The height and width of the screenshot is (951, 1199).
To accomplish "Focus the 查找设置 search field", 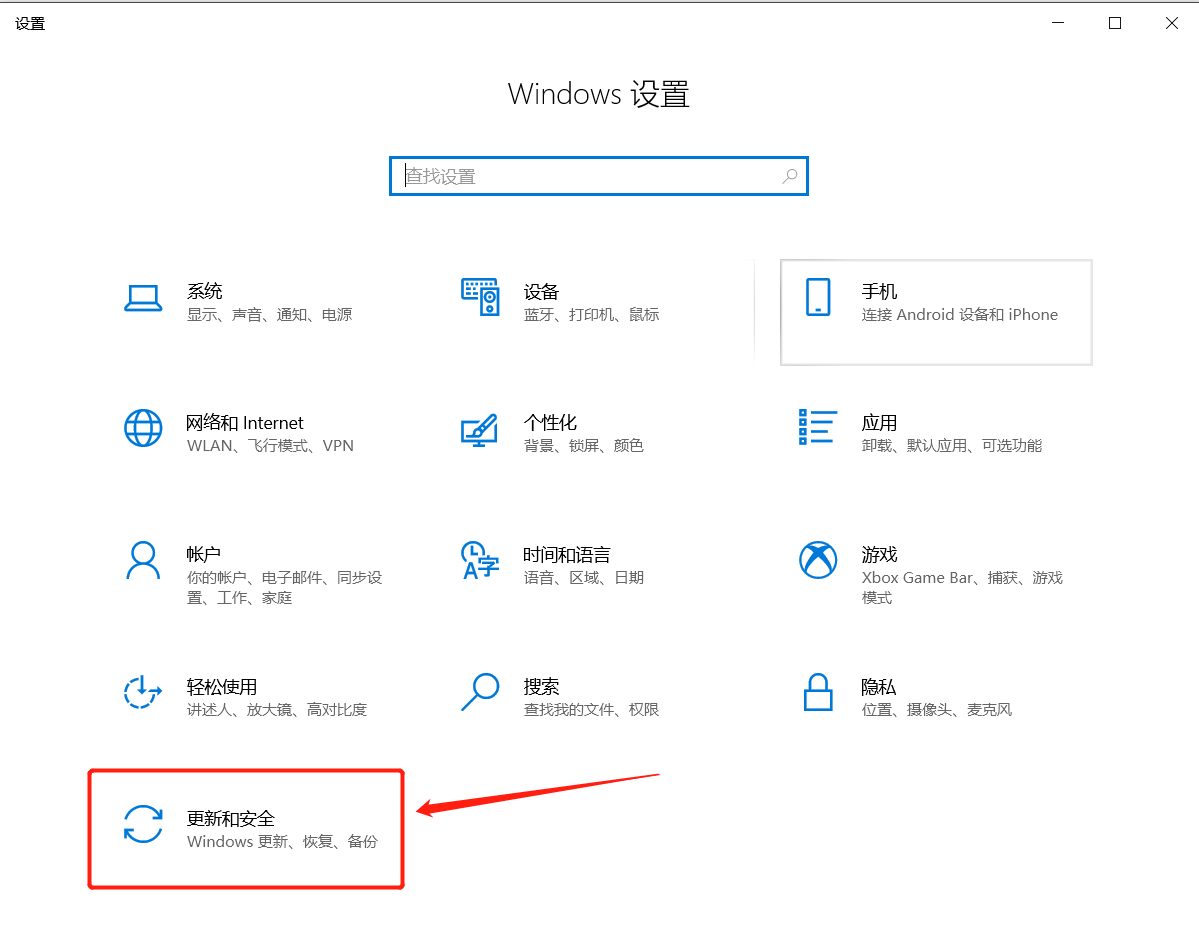I will (x=599, y=177).
